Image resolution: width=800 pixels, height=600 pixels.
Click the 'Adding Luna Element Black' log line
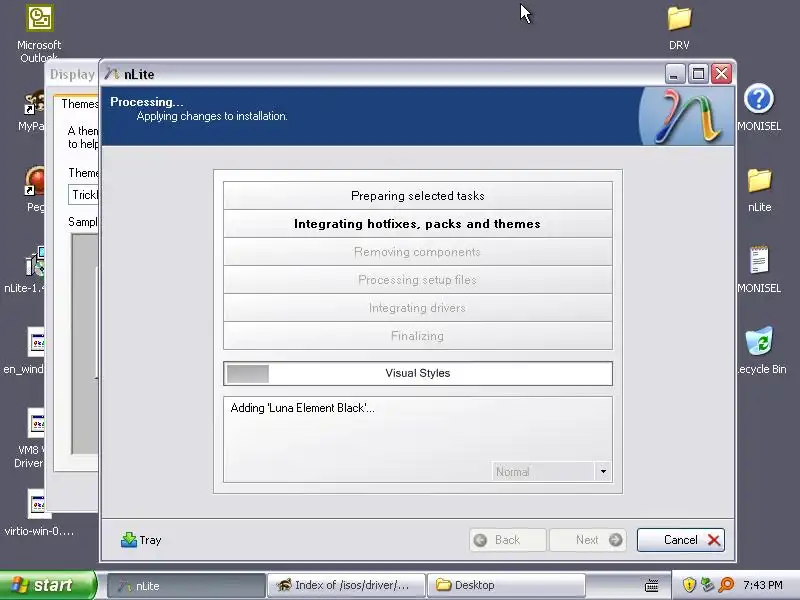coord(303,408)
